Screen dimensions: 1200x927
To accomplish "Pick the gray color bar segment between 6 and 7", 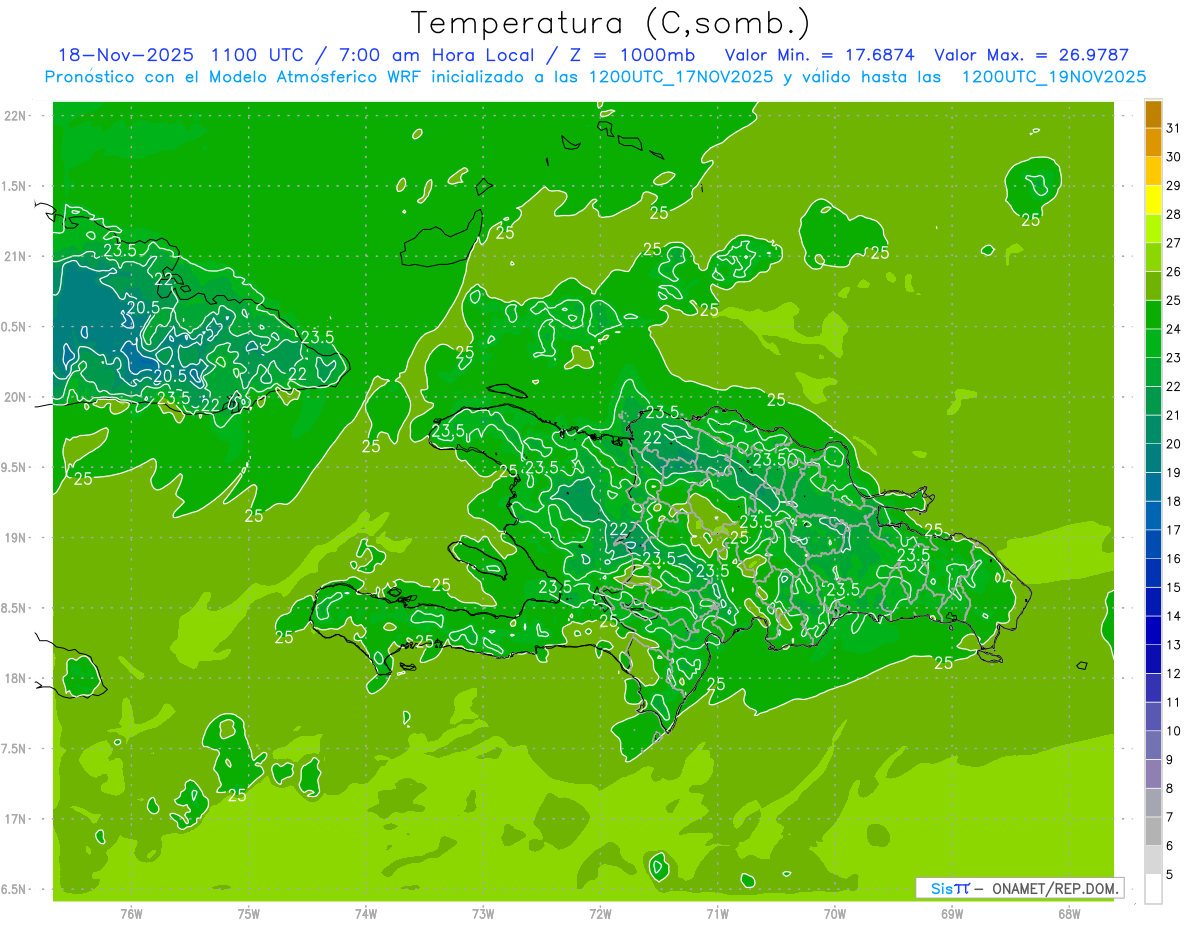I will 1153,832.
